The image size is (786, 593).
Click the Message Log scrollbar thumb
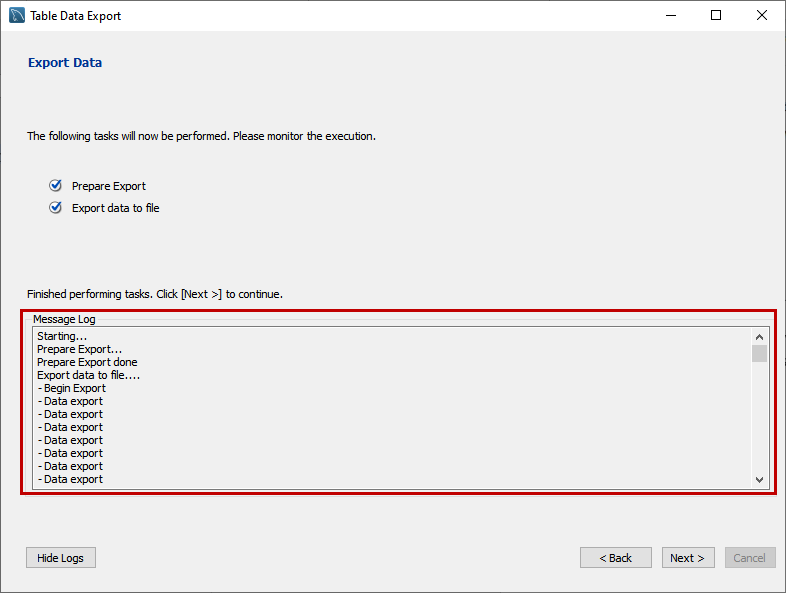tap(760, 354)
